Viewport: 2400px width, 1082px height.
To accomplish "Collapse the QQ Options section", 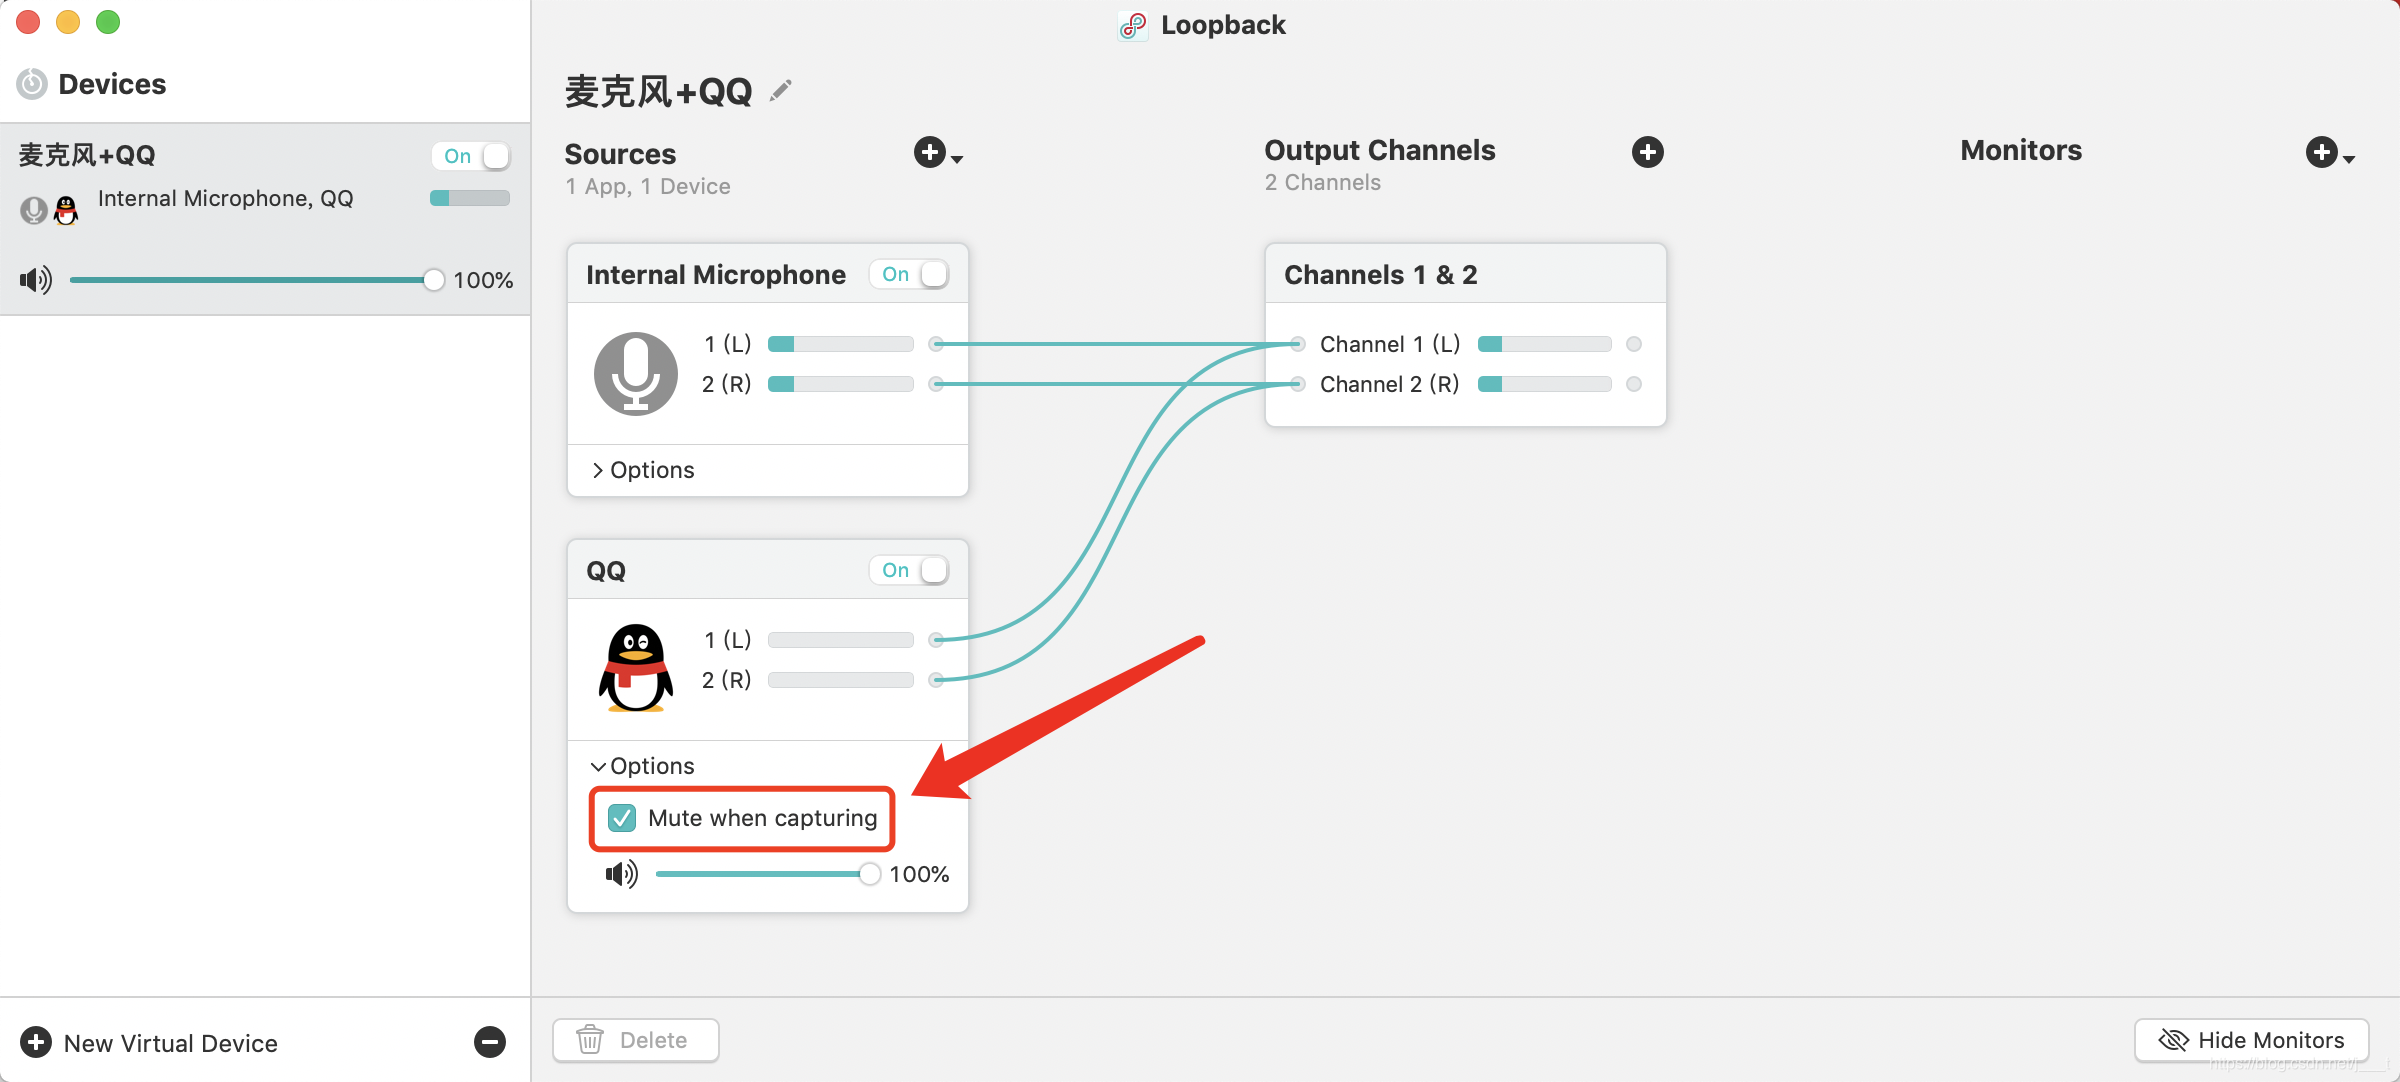I will (x=643, y=766).
